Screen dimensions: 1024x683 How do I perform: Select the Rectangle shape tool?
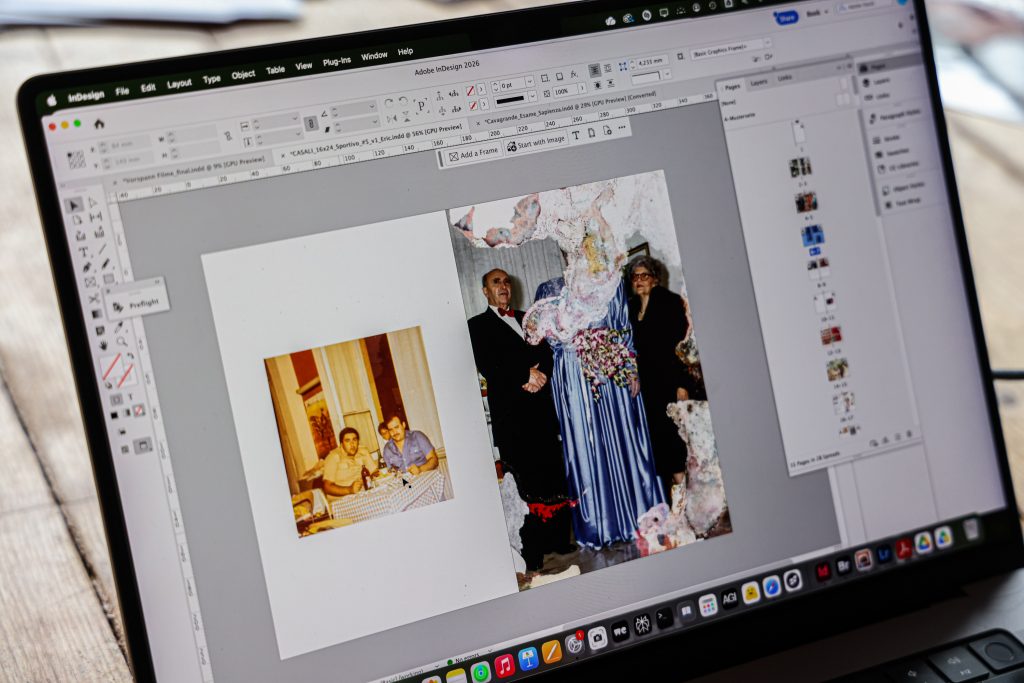pos(108,279)
